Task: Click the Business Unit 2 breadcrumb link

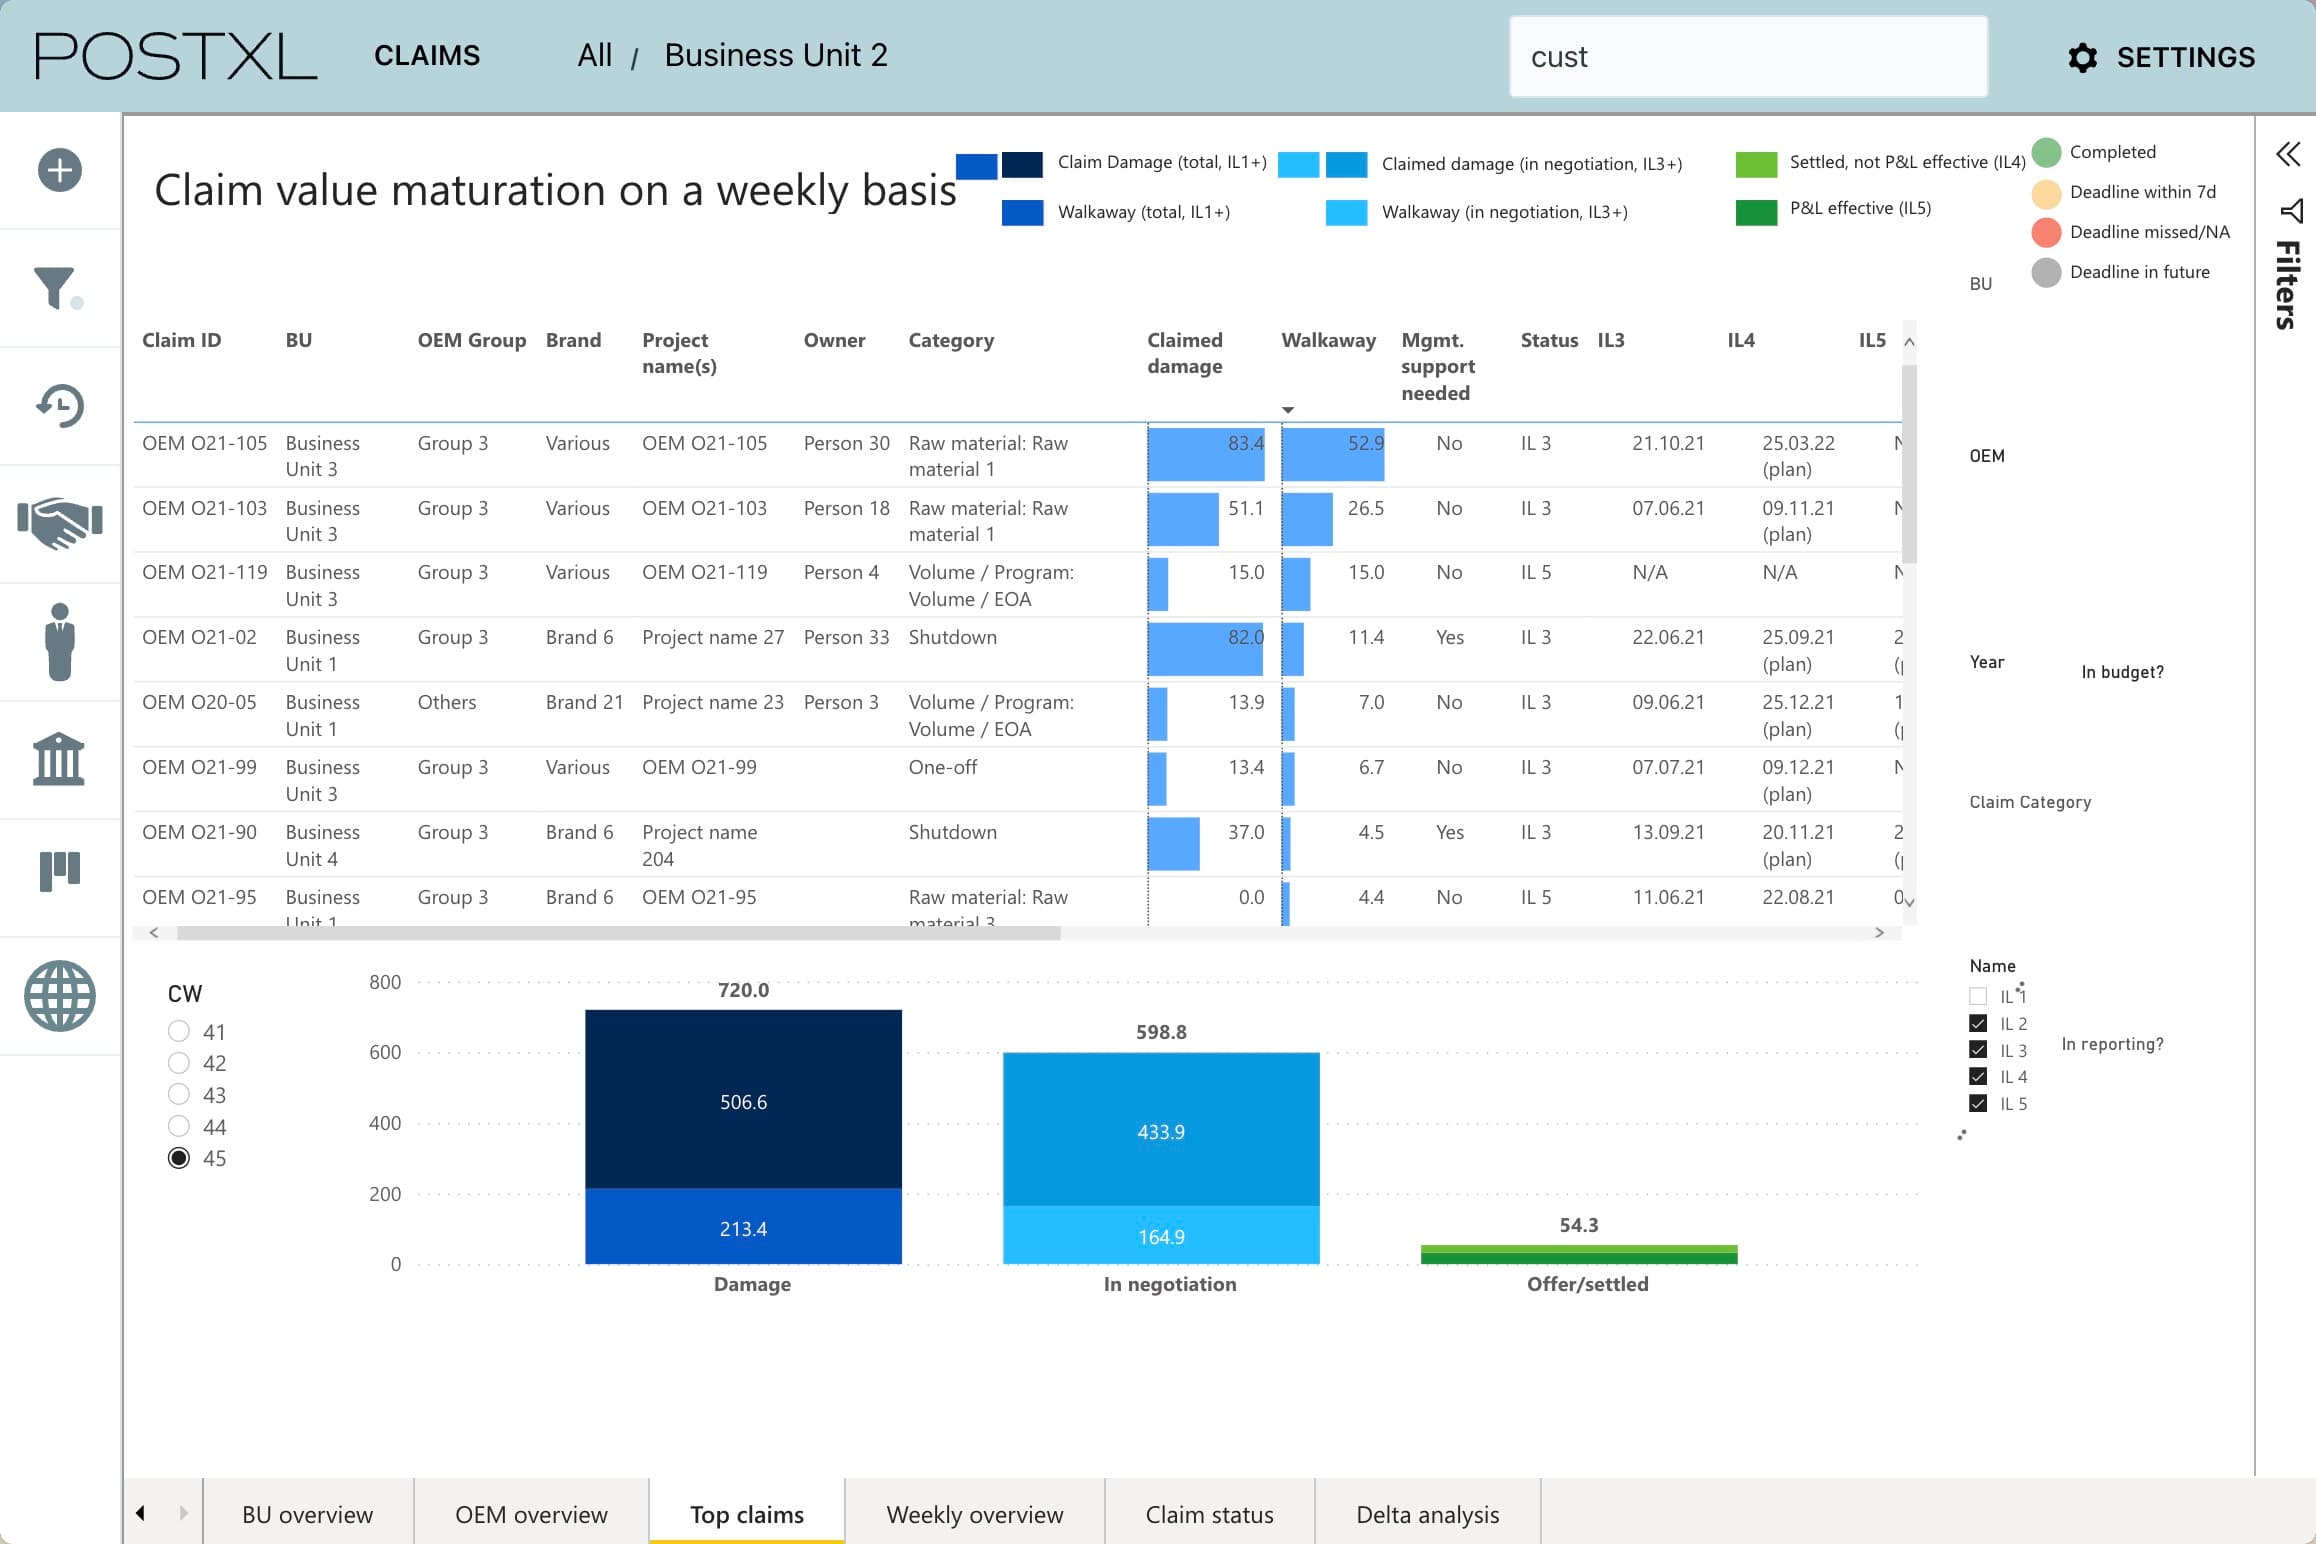Action: pos(776,55)
